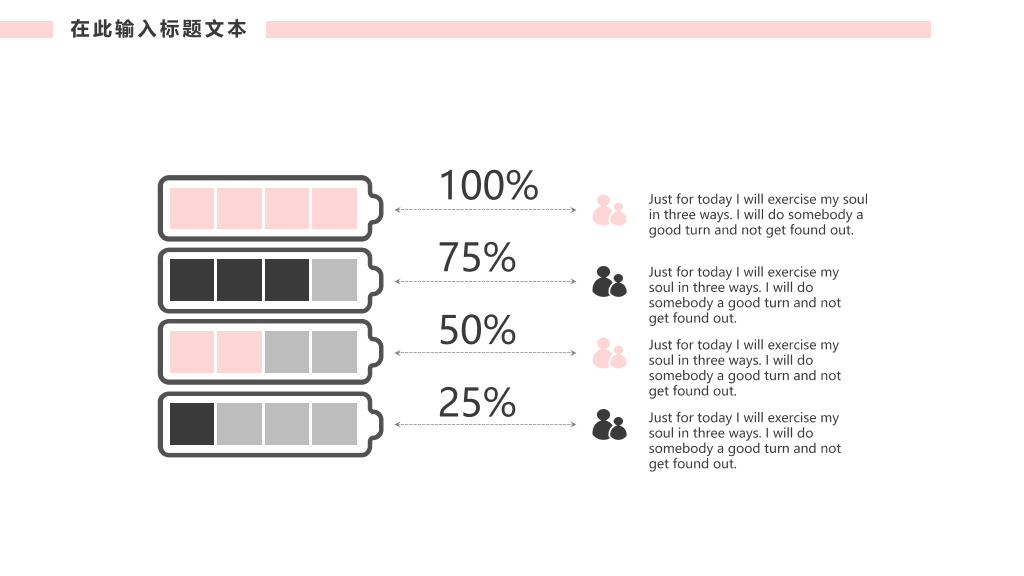Select the pink people icon beside 100%
This screenshot has width=1024, height=576.
[609, 210]
